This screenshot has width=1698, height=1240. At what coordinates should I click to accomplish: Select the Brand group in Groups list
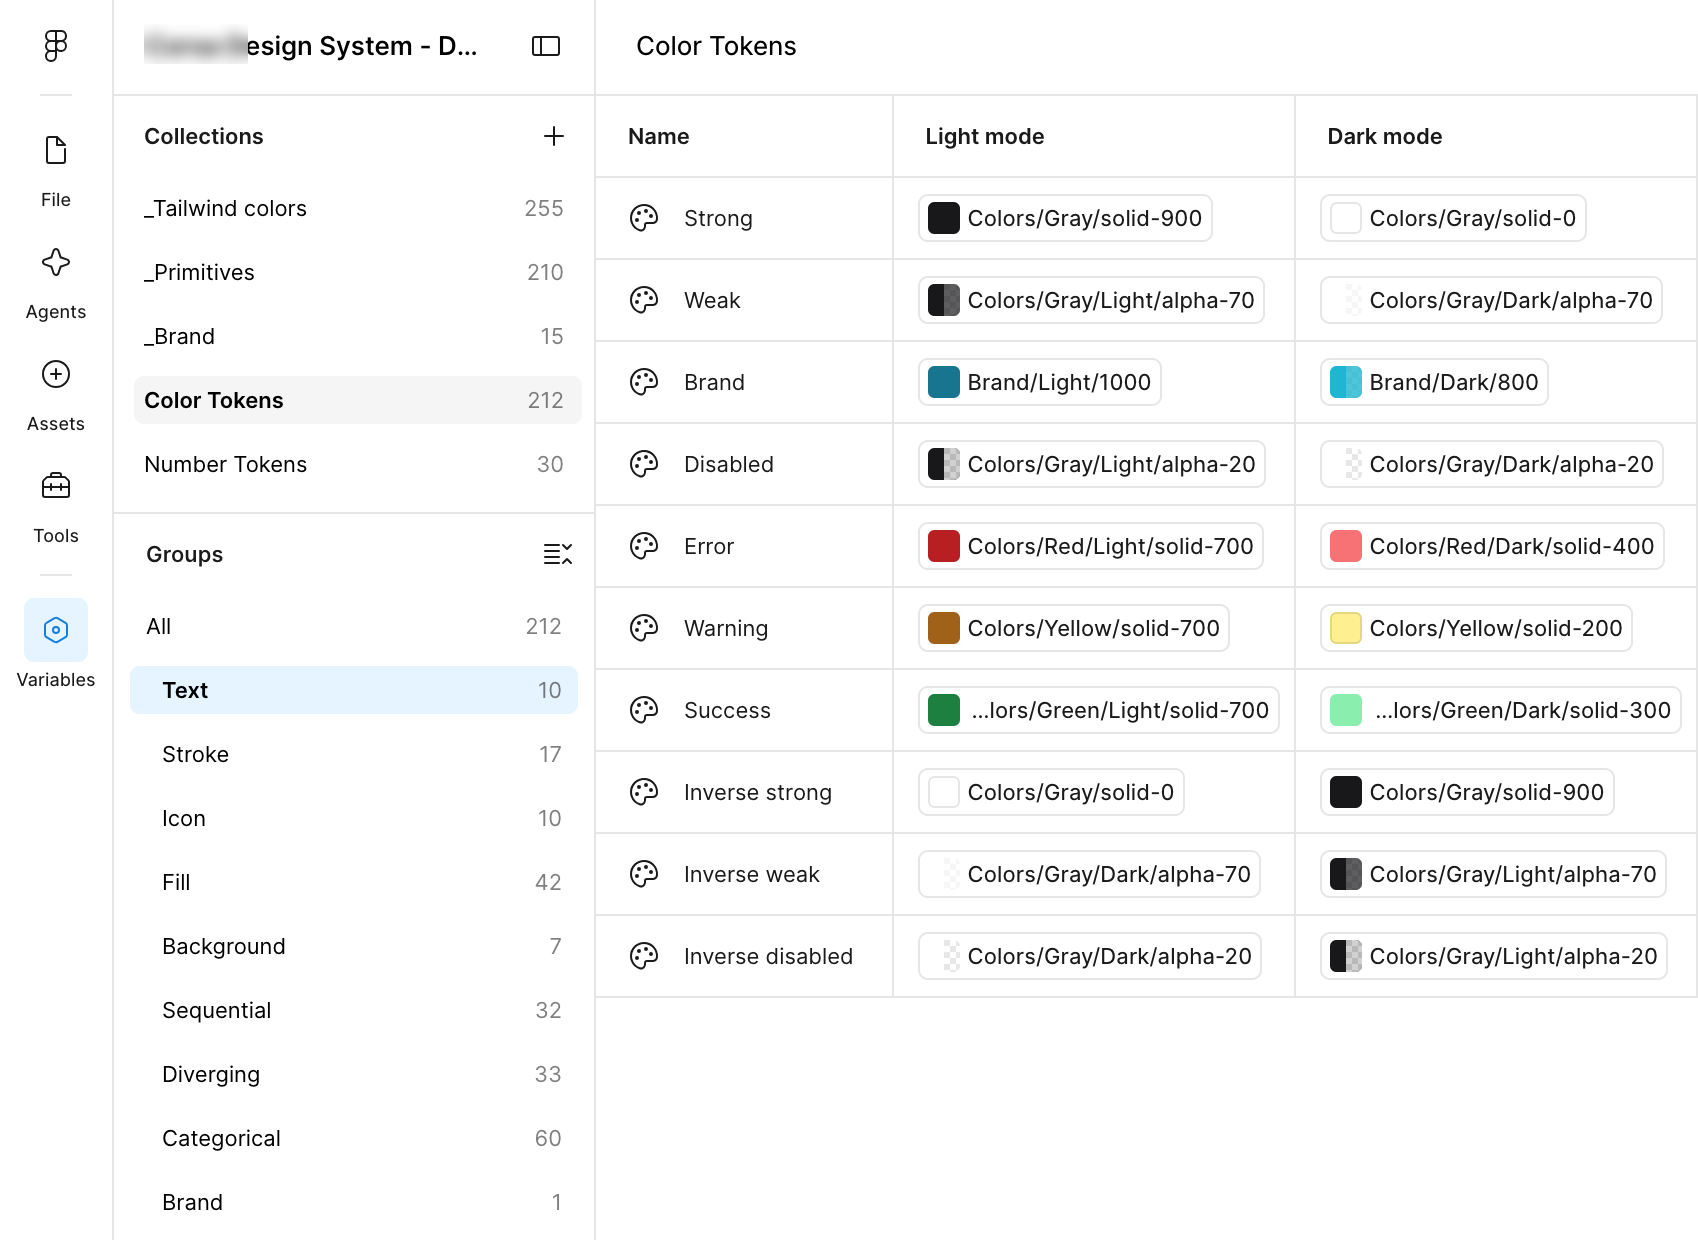(x=354, y=1202)
